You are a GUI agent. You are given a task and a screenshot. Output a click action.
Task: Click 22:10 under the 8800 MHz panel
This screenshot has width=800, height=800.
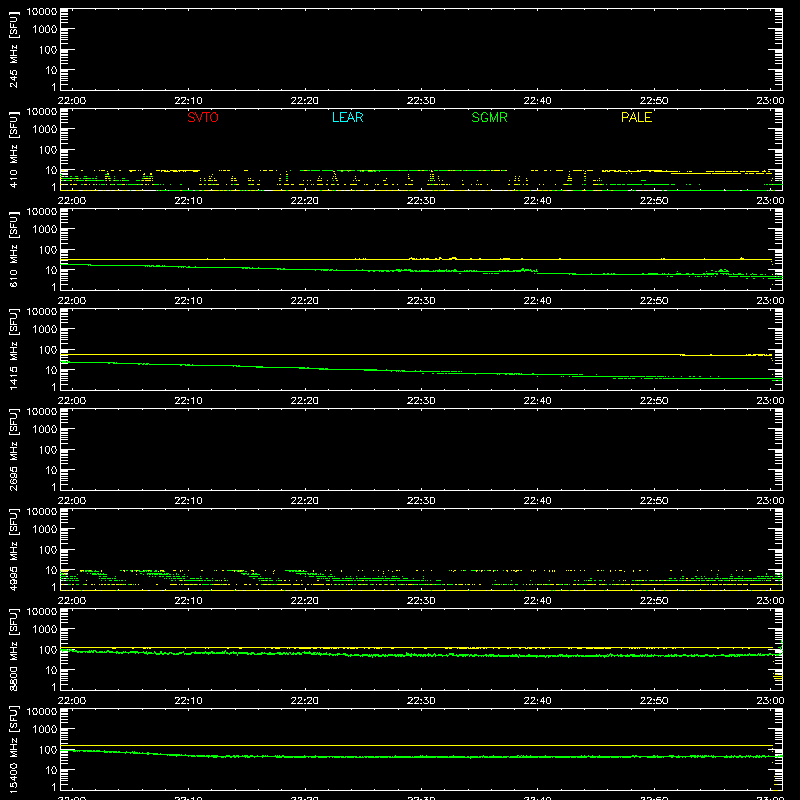point(188,701)
